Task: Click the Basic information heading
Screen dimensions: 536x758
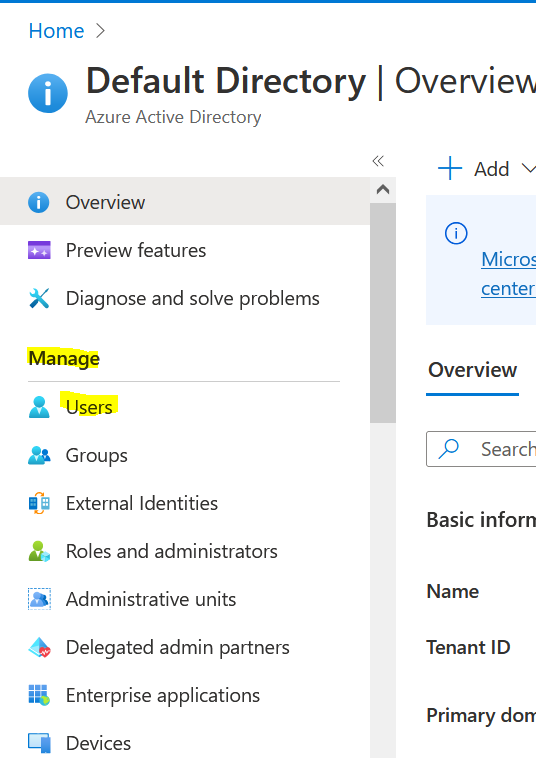Action: (481, 520)
